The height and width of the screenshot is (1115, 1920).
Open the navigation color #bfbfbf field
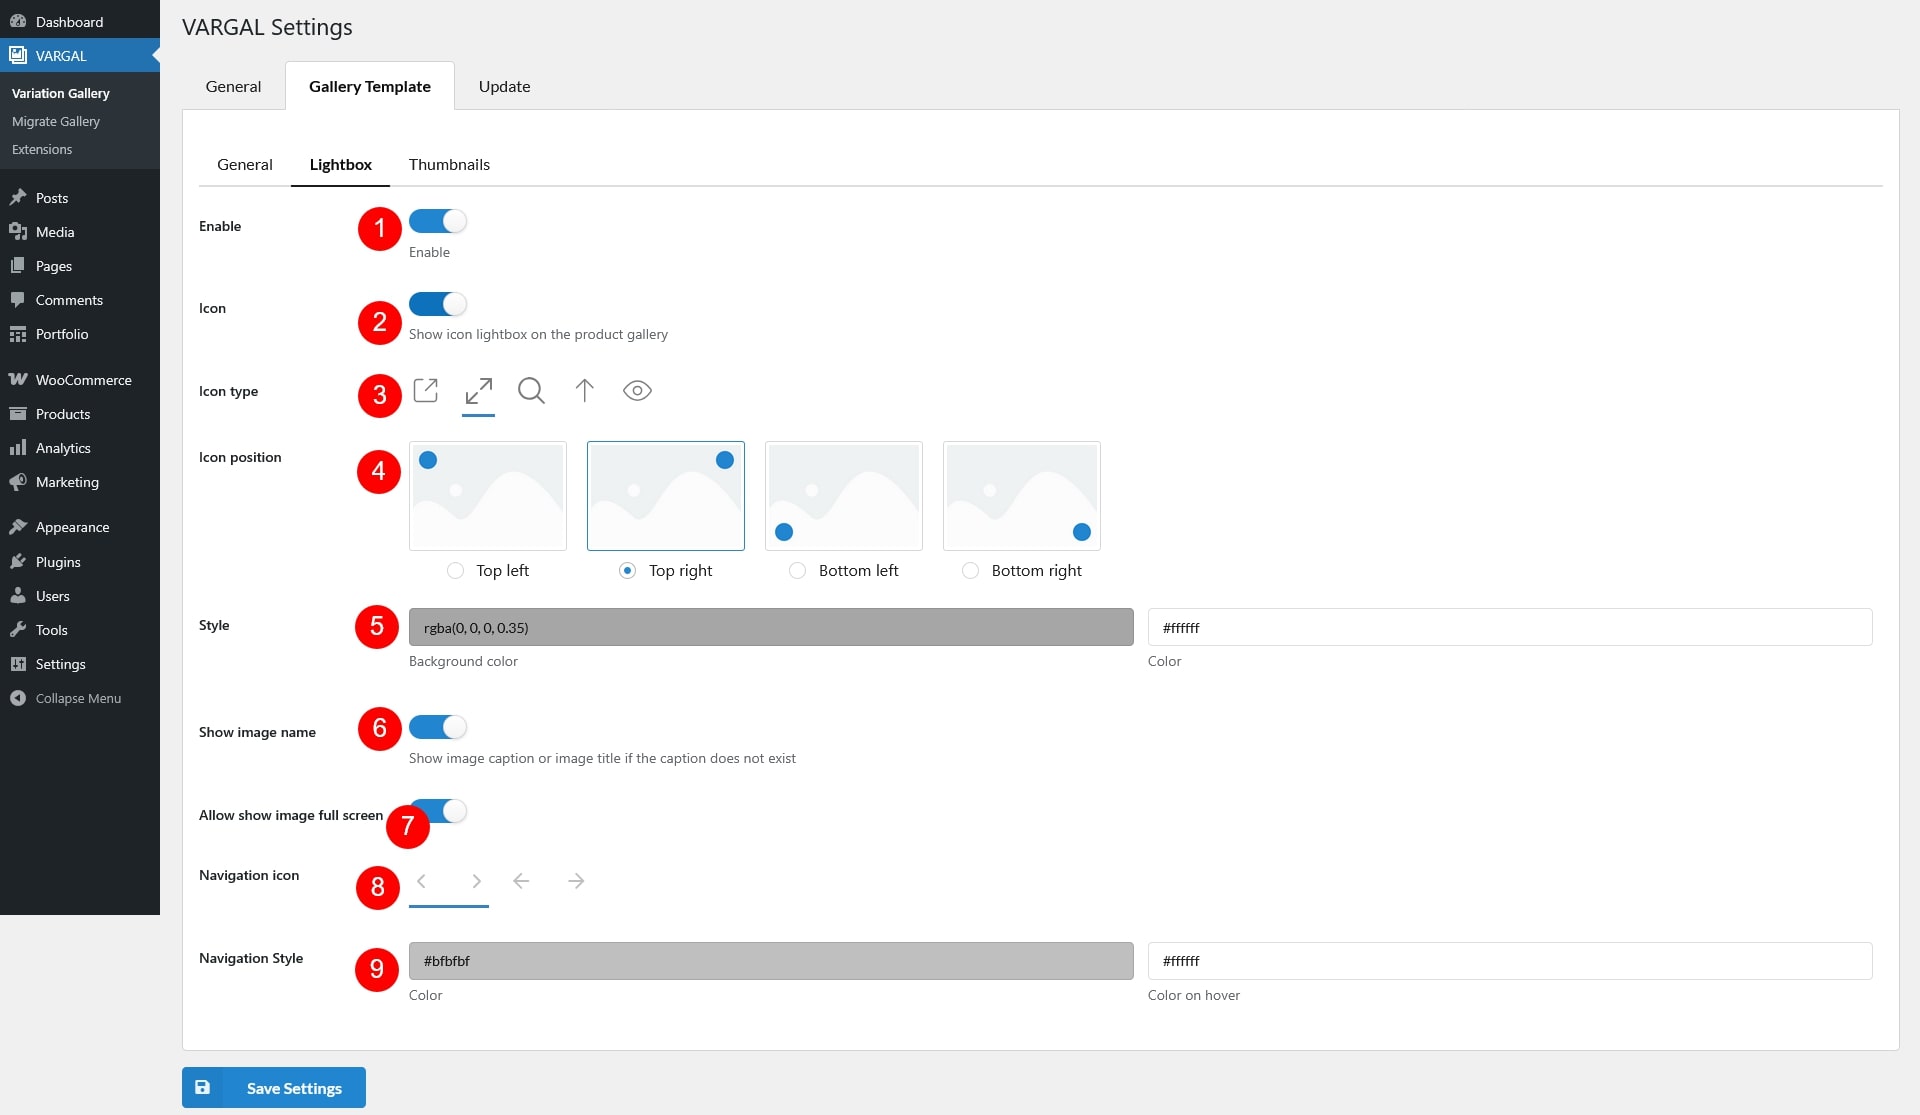[x=771, y=961]
